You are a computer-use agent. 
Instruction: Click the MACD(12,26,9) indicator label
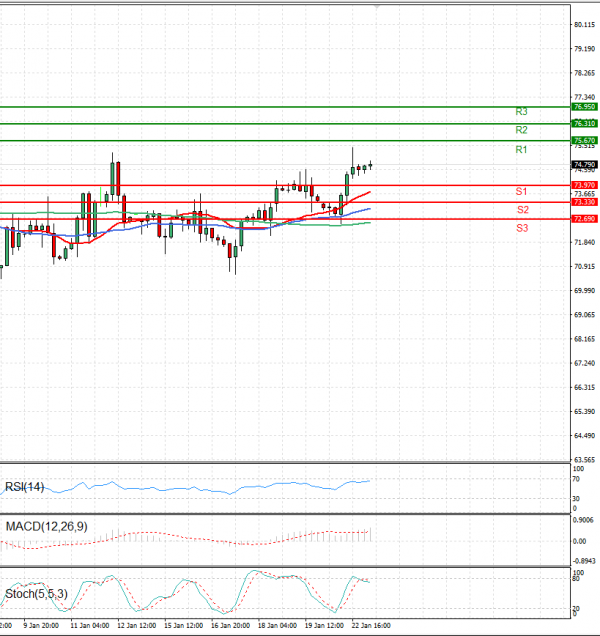[x=46, y=526]
